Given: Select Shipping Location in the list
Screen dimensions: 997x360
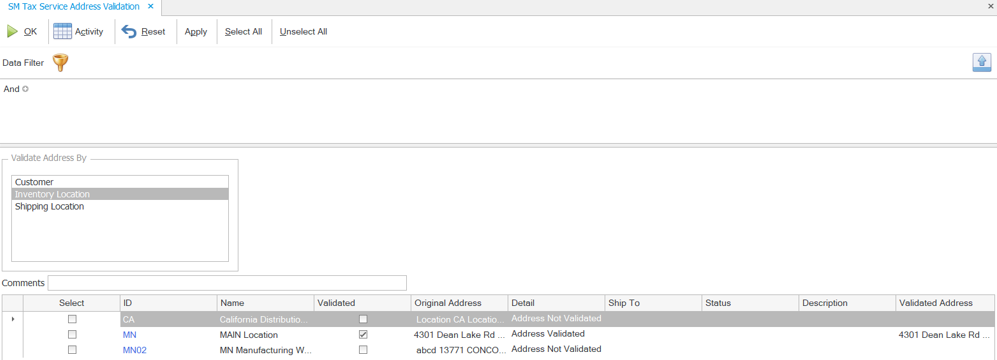Looking at the screenshot, I should [120, 206].
